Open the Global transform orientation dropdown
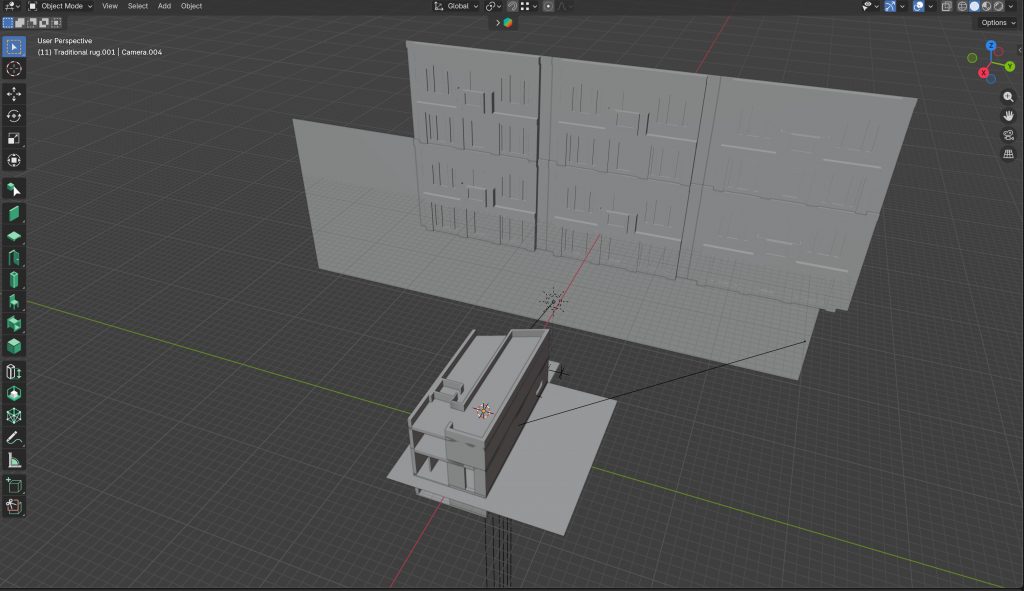The height and width of the screenshot is (591, 1024). (x=457, y=6)
